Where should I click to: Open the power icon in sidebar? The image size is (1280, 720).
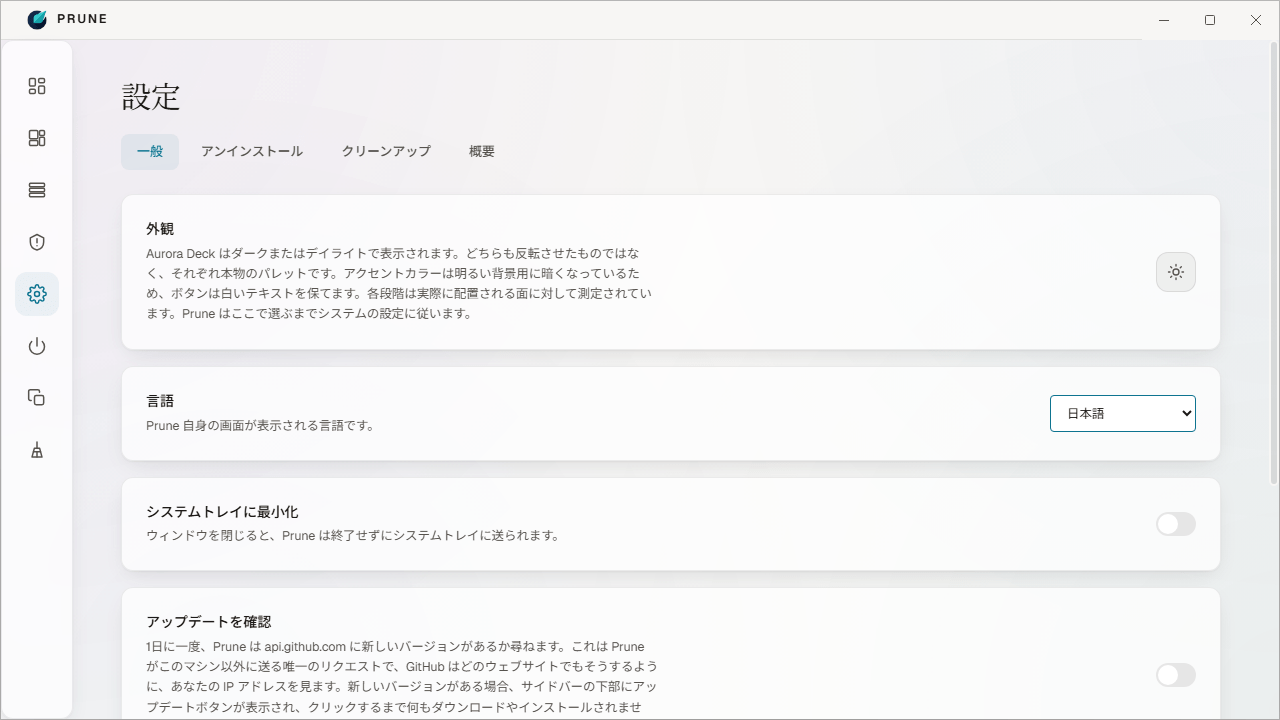[x=37, y=346]
